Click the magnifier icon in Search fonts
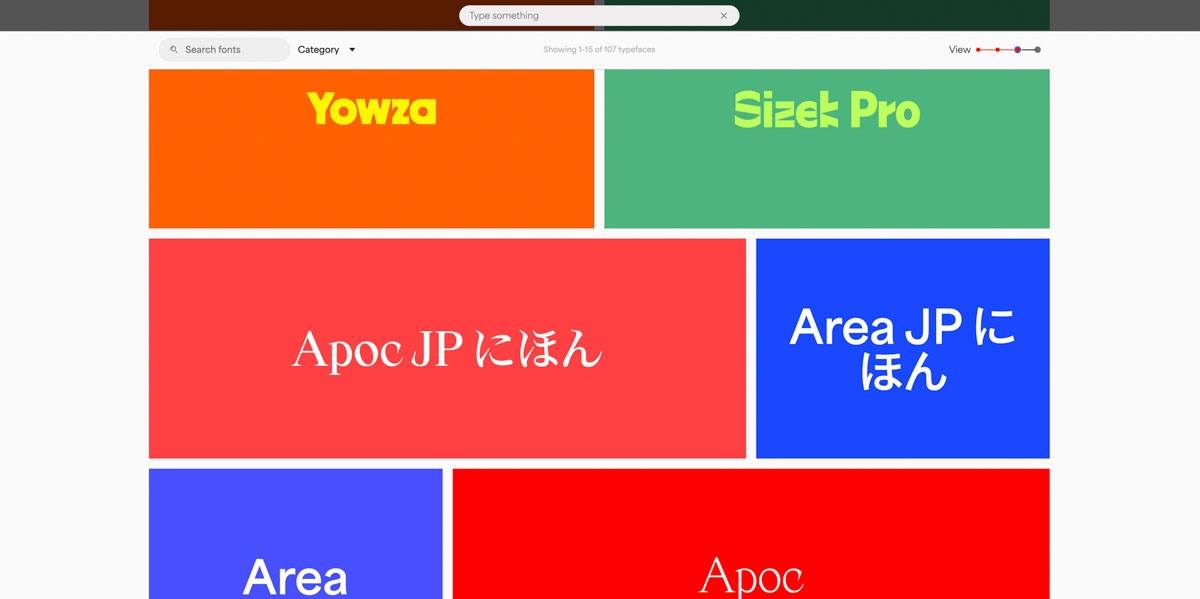 click(x=174, y=50)
